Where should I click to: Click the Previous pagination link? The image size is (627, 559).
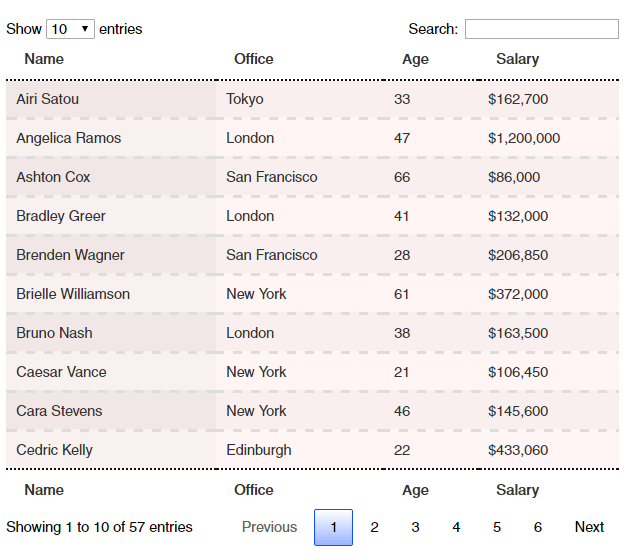[x=270, y=527]
